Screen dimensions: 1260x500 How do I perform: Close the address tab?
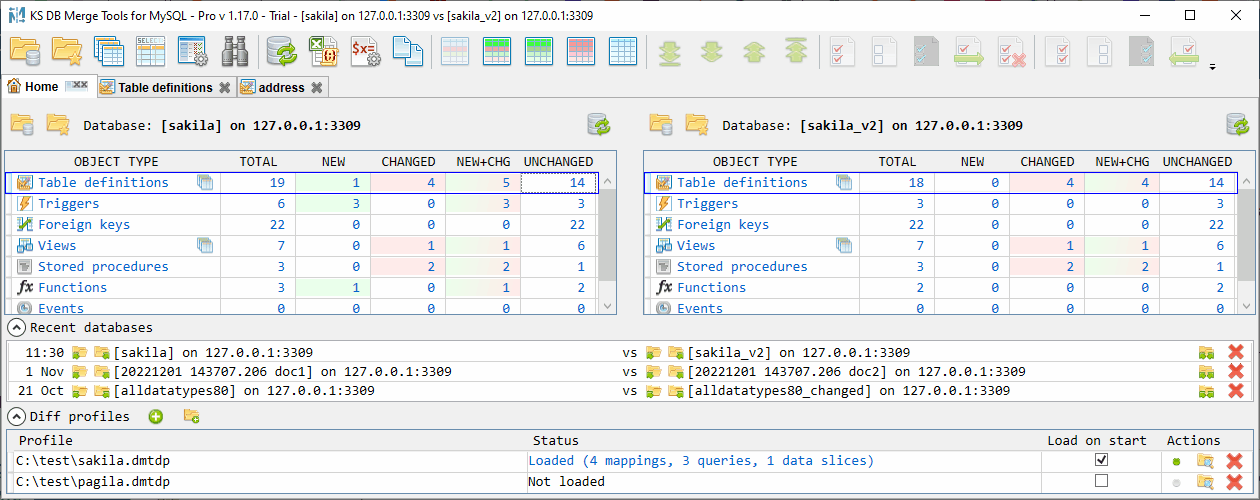click(317, 88)
